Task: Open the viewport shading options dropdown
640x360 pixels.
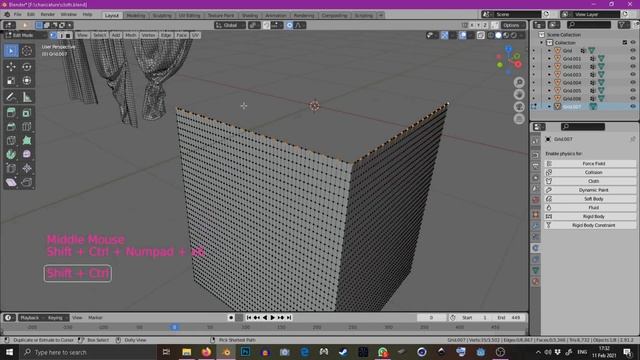Action: point(521,36)
